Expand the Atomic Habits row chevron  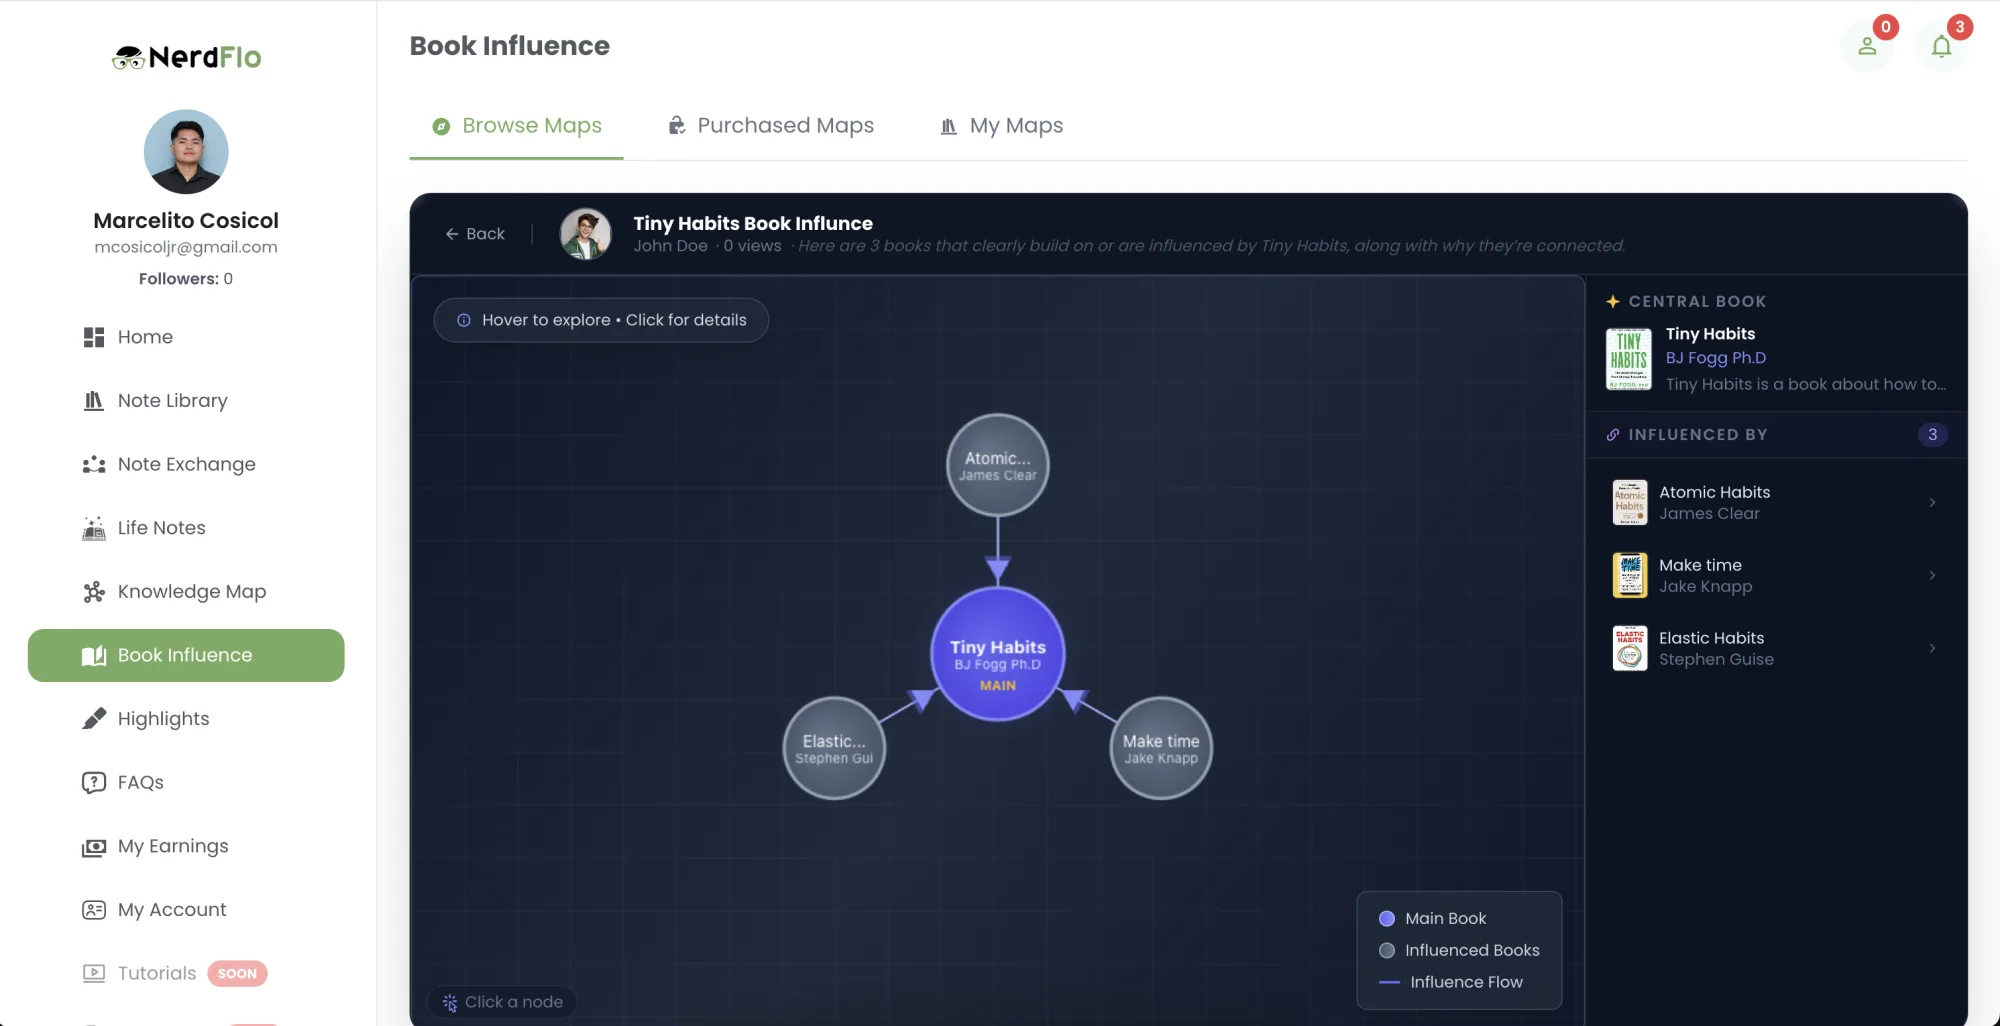(x=1932, y=502)
